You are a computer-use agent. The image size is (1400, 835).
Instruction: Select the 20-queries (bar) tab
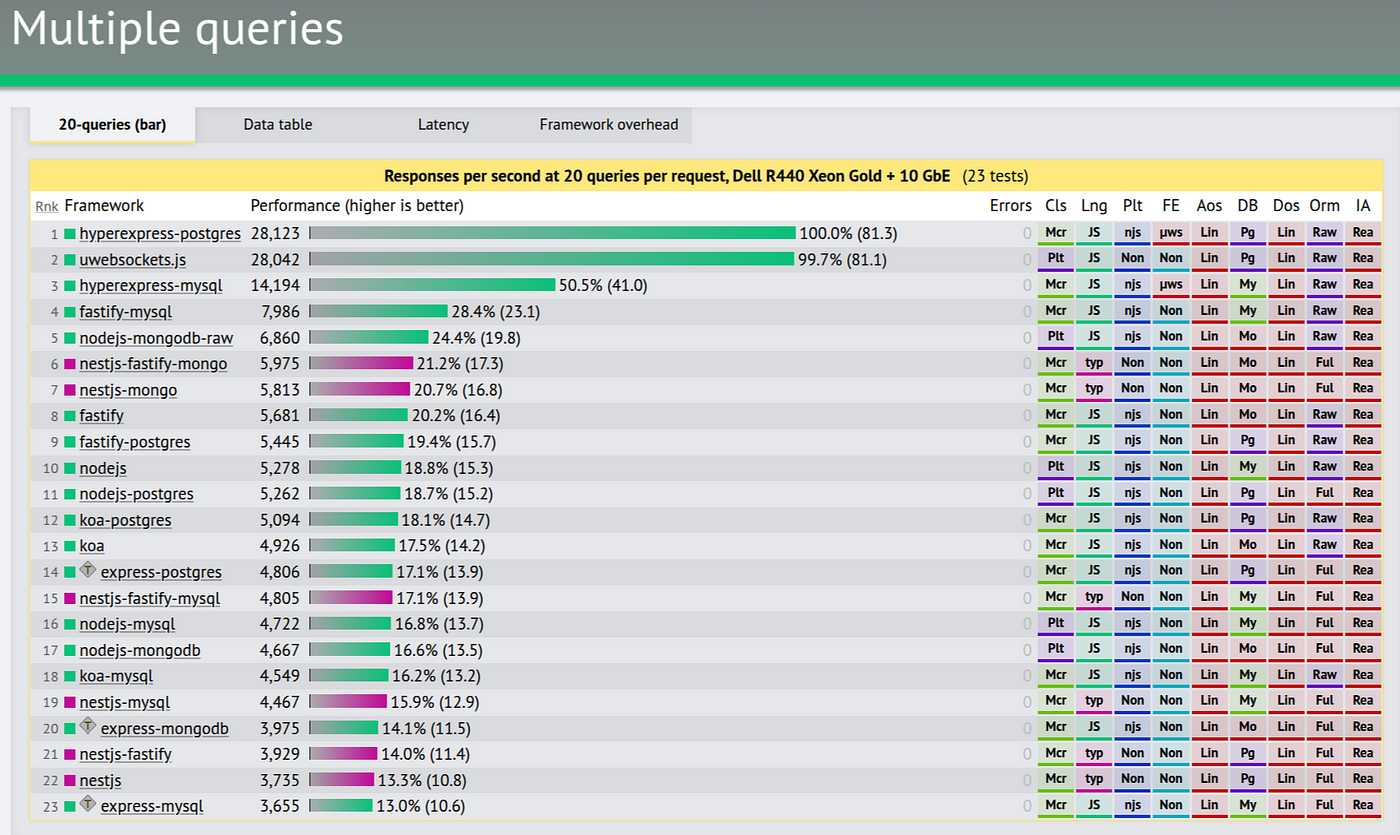(112, 125)
